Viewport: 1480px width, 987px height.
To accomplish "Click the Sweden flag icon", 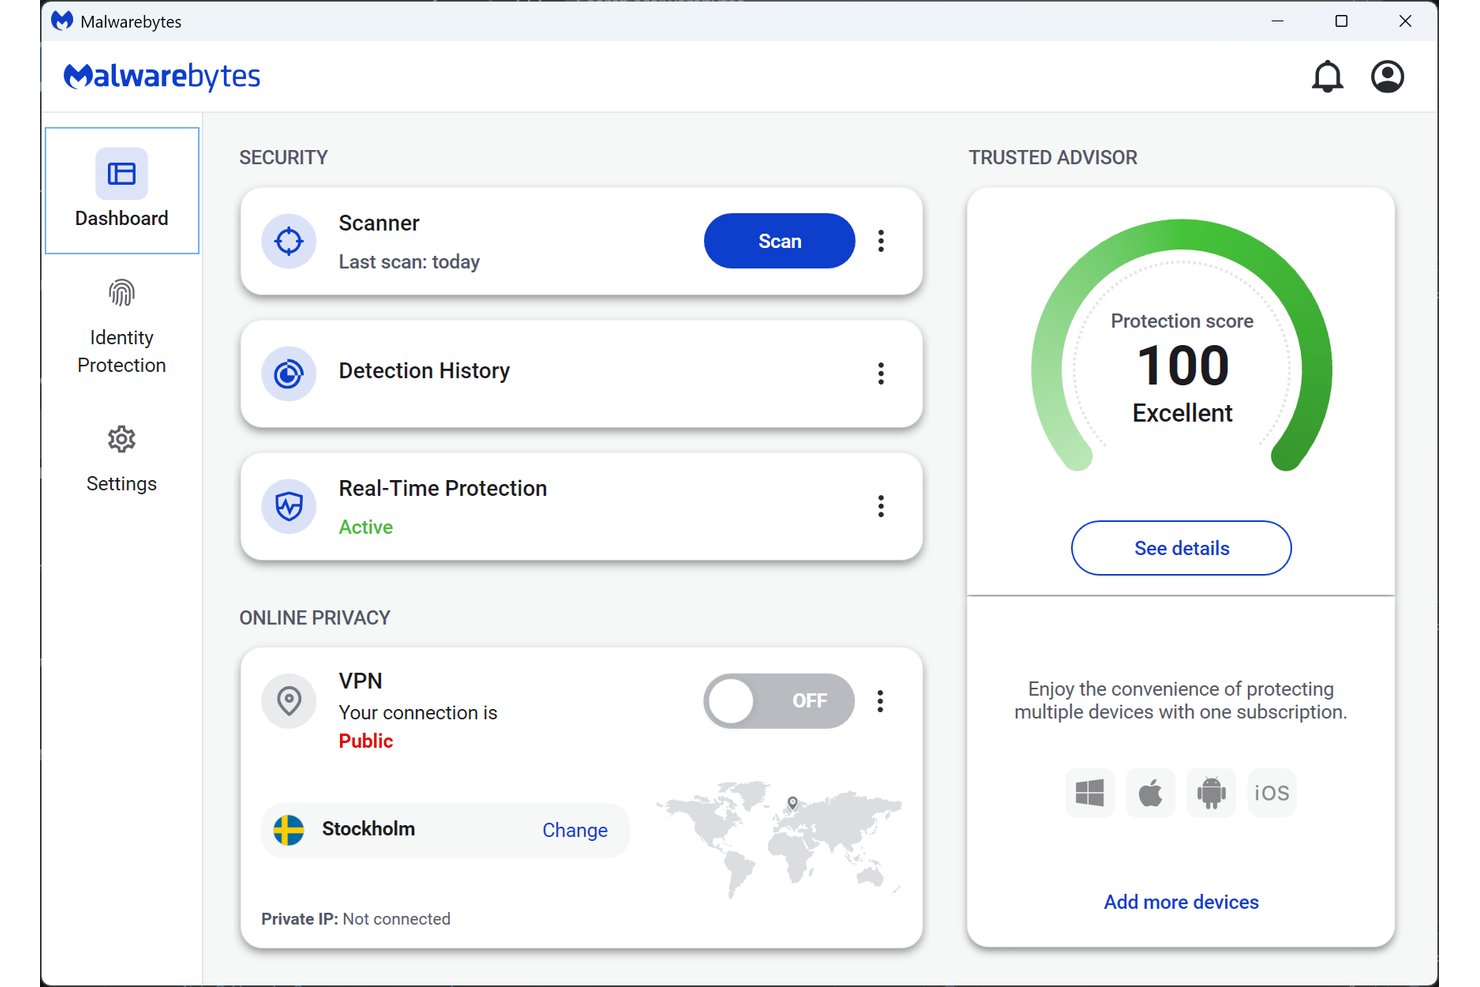I will 289,830.
